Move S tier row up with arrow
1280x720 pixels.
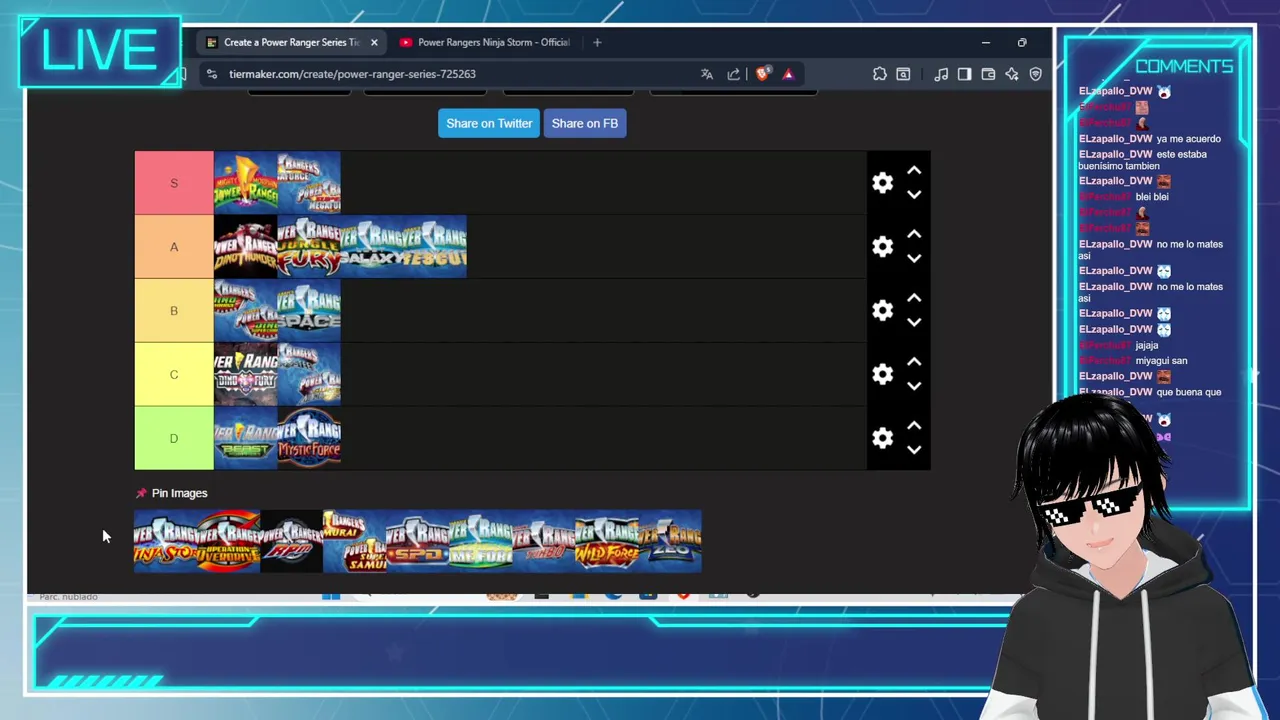pos(914,171)
